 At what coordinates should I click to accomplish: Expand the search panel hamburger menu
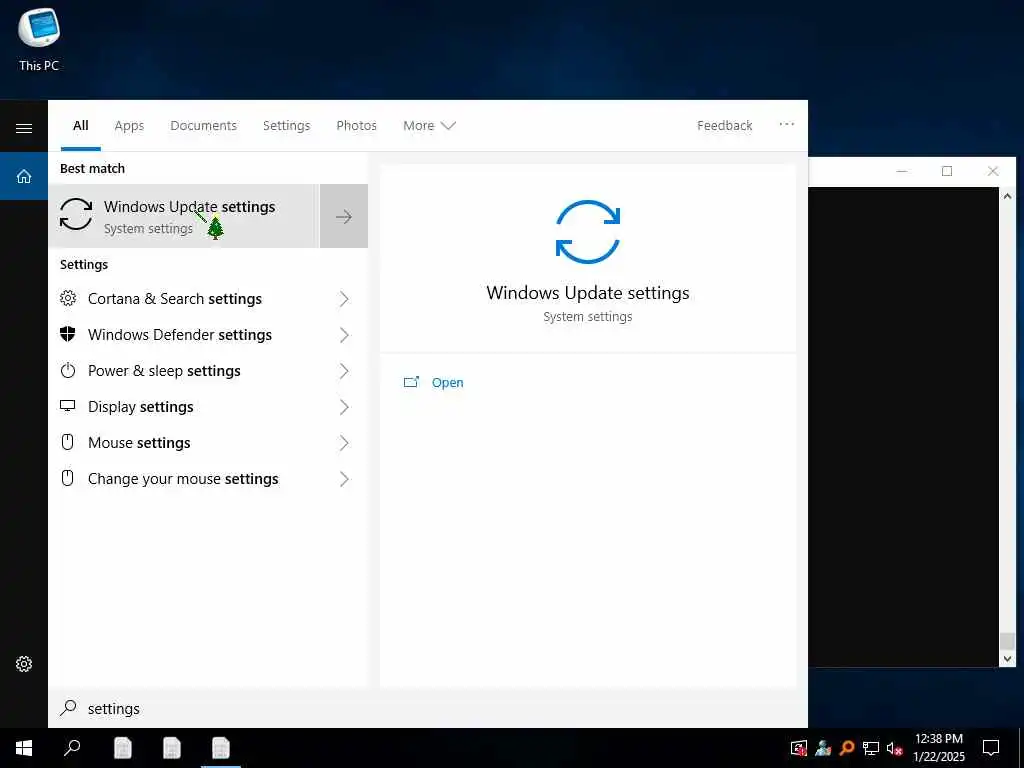tap(24, 128)
